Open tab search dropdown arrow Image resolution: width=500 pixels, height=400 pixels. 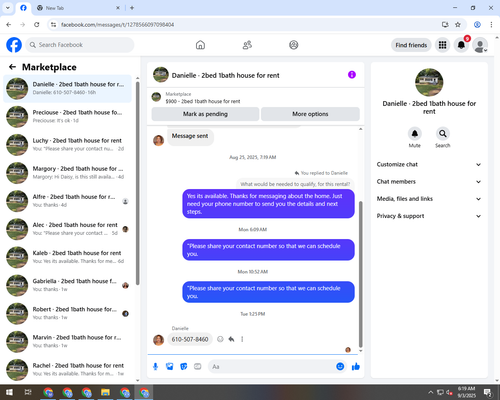tap(8, 8)
